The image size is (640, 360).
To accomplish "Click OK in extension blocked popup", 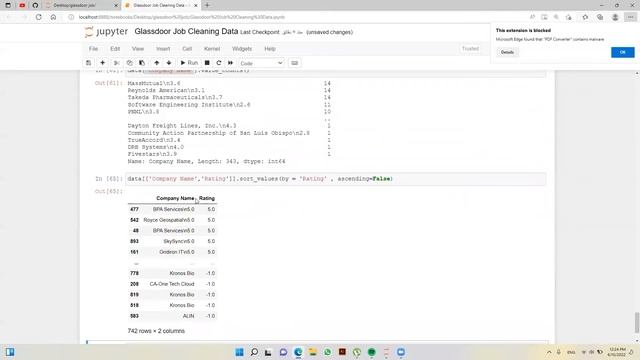I will (x=622, y=52).
